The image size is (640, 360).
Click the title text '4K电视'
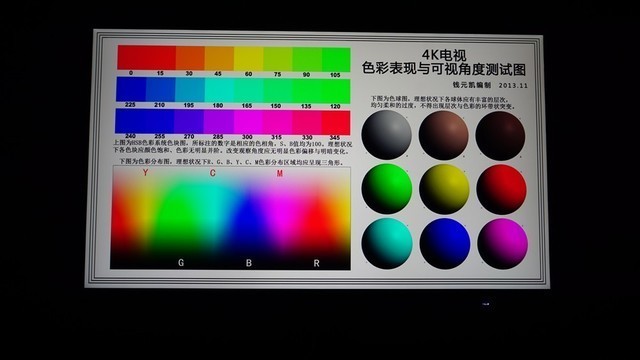tap(444, 55)
